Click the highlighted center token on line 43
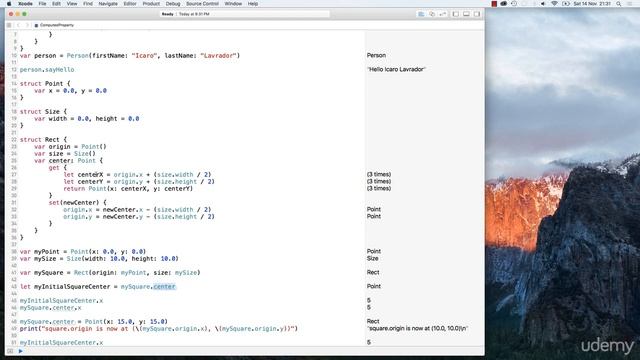Viewport: 640px width, 360px height. (x=164, y=287)
